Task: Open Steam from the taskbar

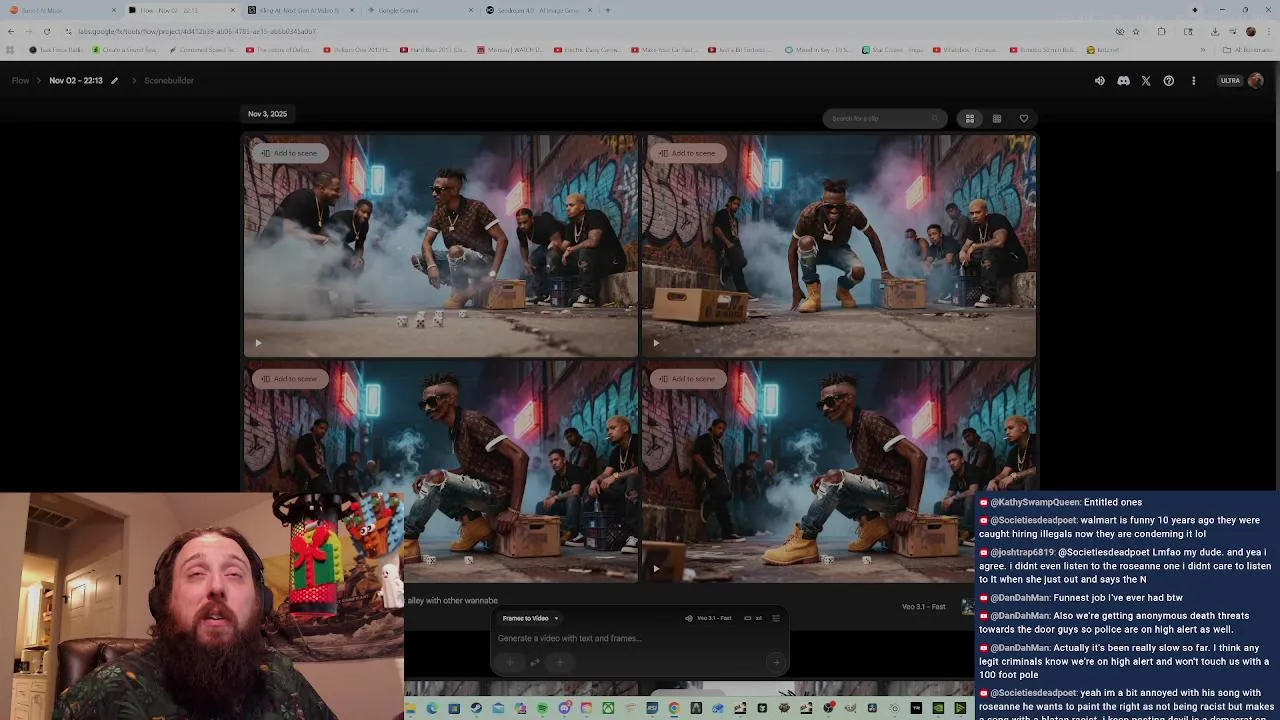Action: pyautogui.click(x=476, y=708)
